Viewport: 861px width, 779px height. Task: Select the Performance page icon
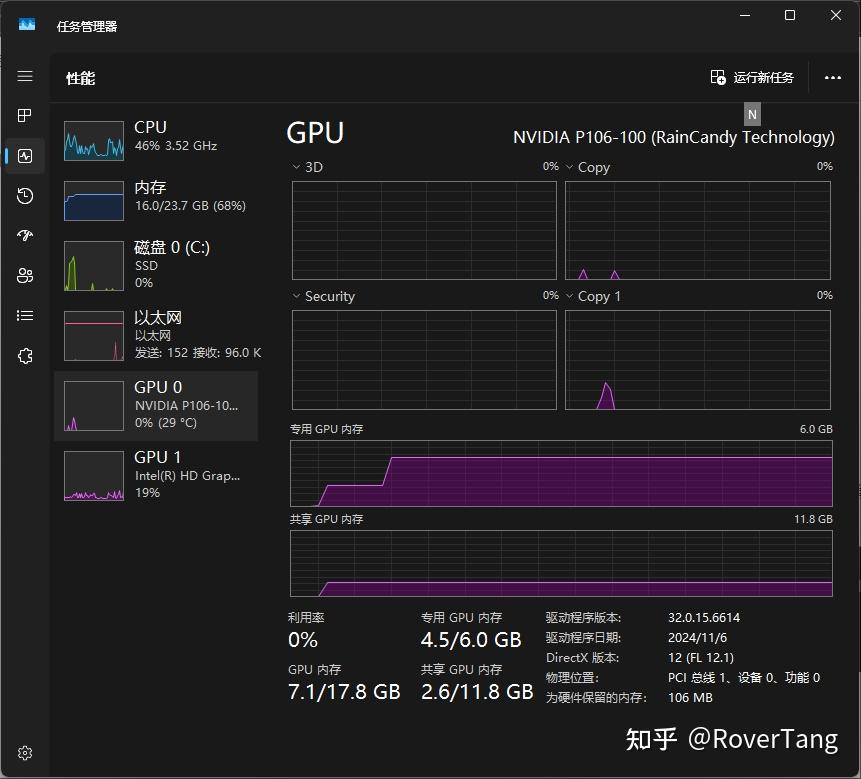point(25,155)
